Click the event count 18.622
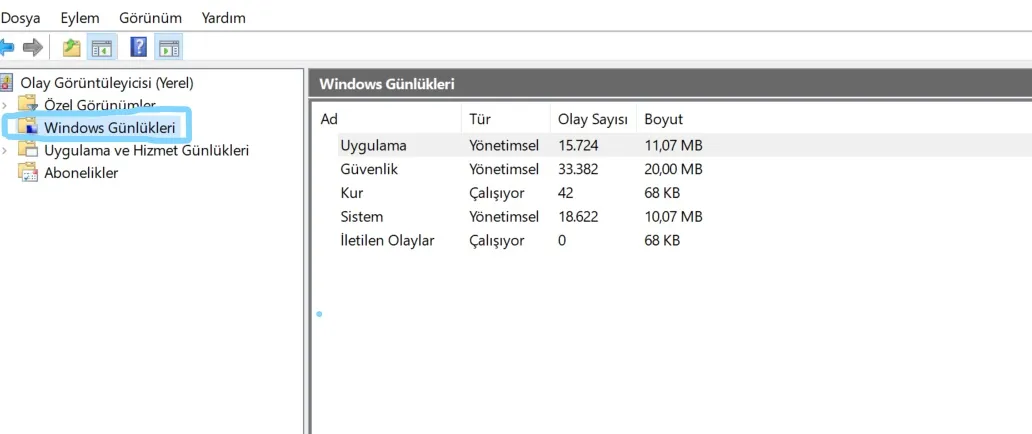 tap(578, 217)
